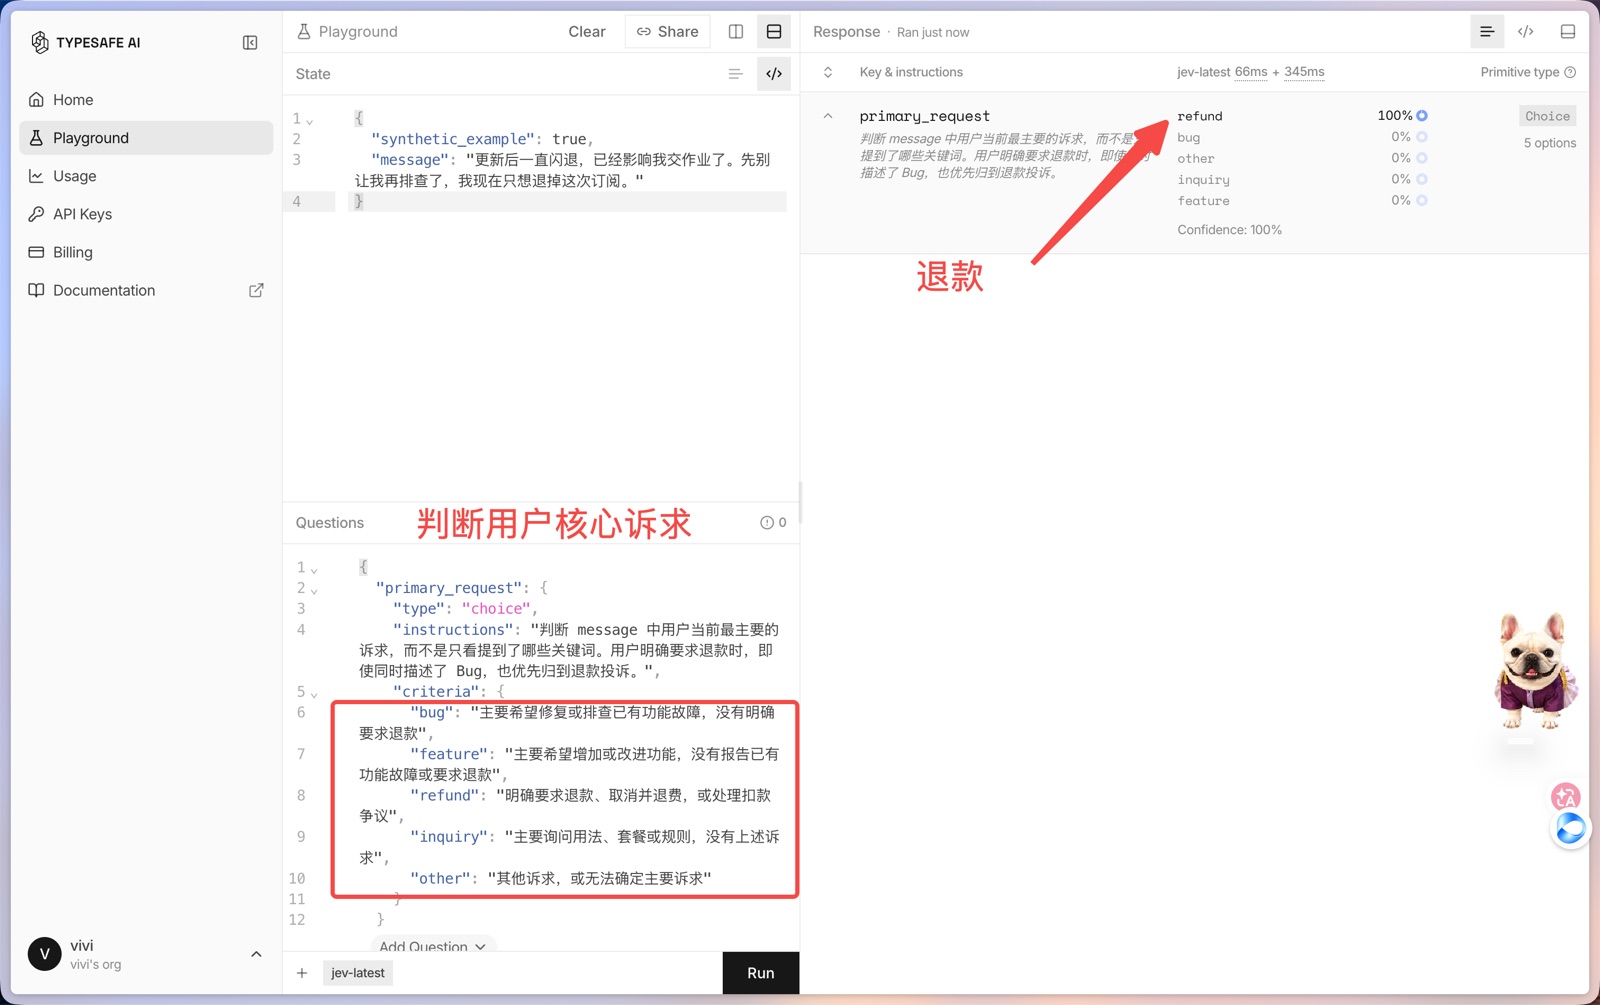The height and width of the screenshot is (1005, 1600).
Task: Click the translate floating icon
Action: pyautogui.click(x=1565, y=796)
